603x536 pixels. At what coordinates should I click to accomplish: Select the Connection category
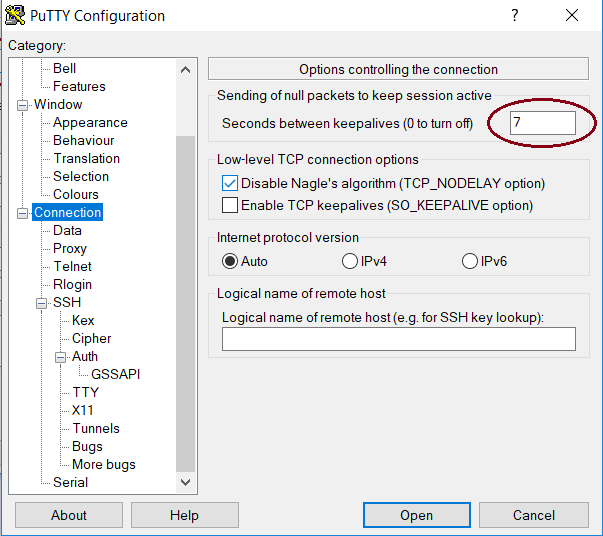[67, 212]
